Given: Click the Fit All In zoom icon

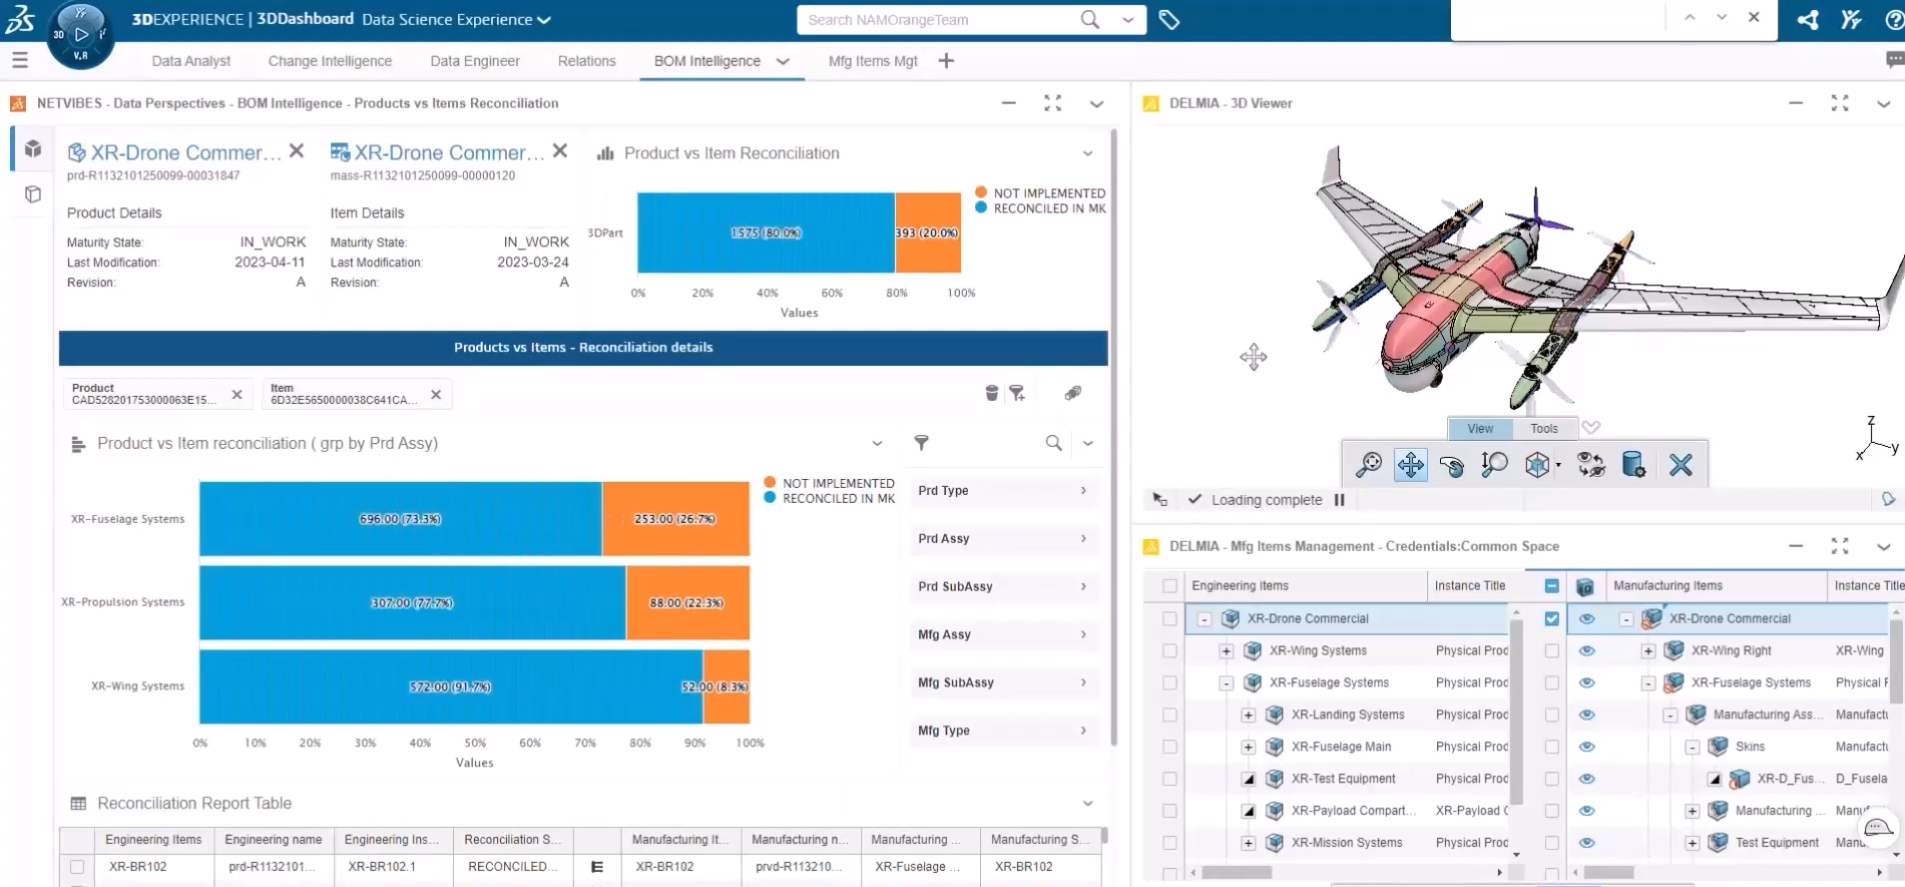Looking at the screenshot, I should click(x=1368, y=465).
